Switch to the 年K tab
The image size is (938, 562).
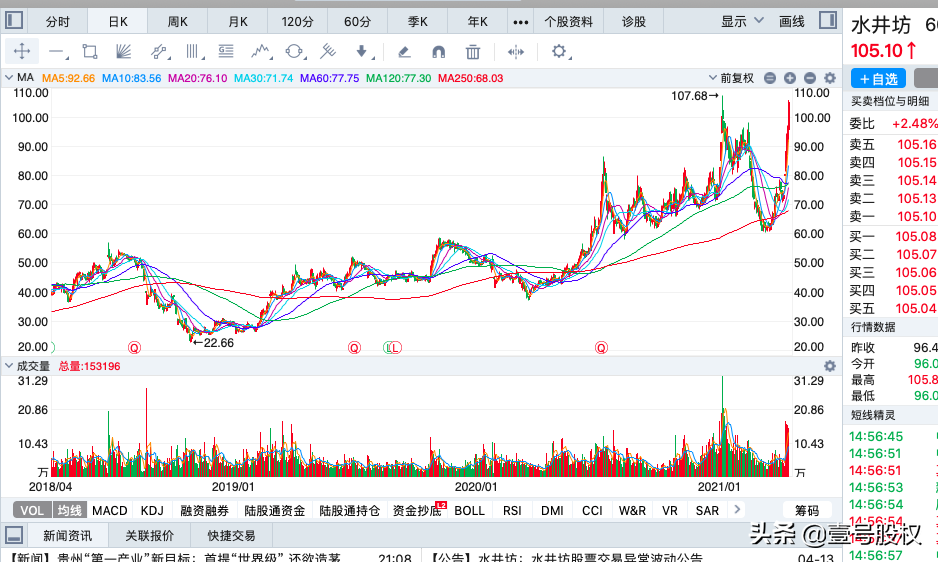(x=477, y=22)
